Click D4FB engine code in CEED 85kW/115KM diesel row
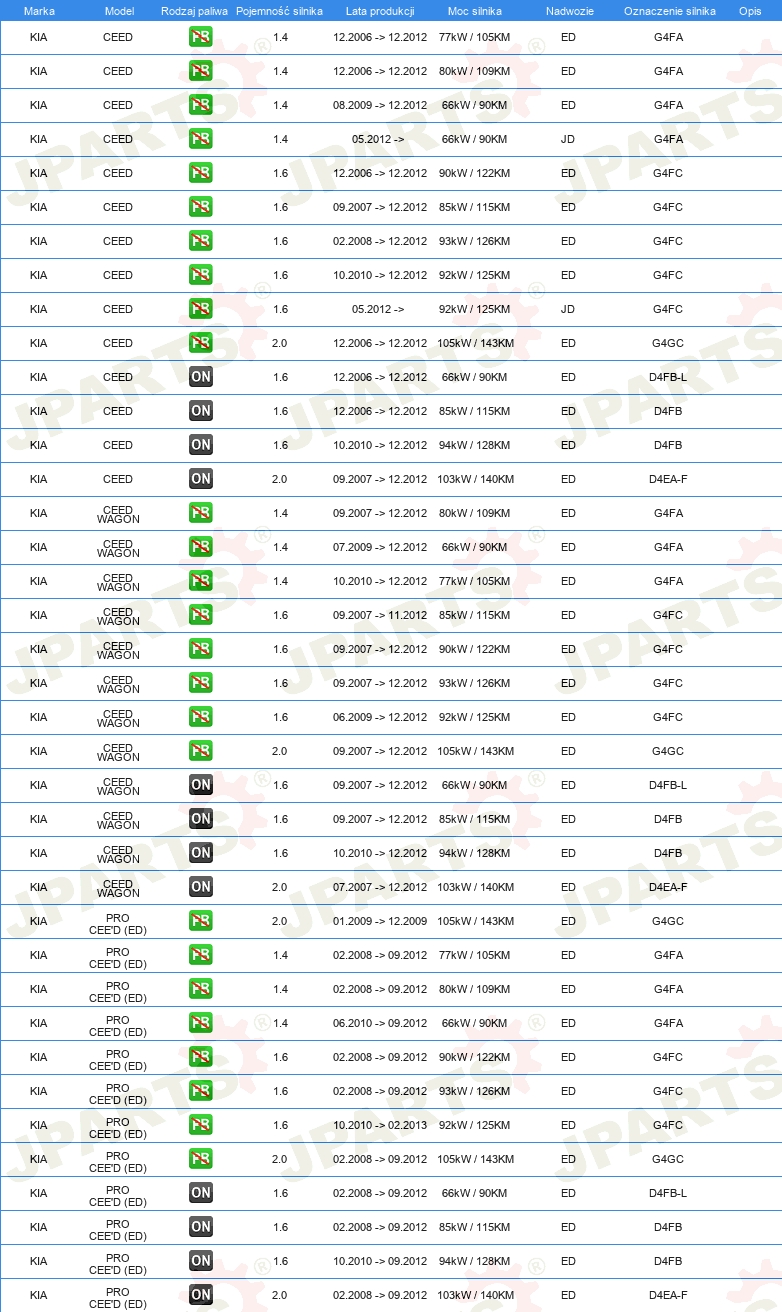 (668, 411)
